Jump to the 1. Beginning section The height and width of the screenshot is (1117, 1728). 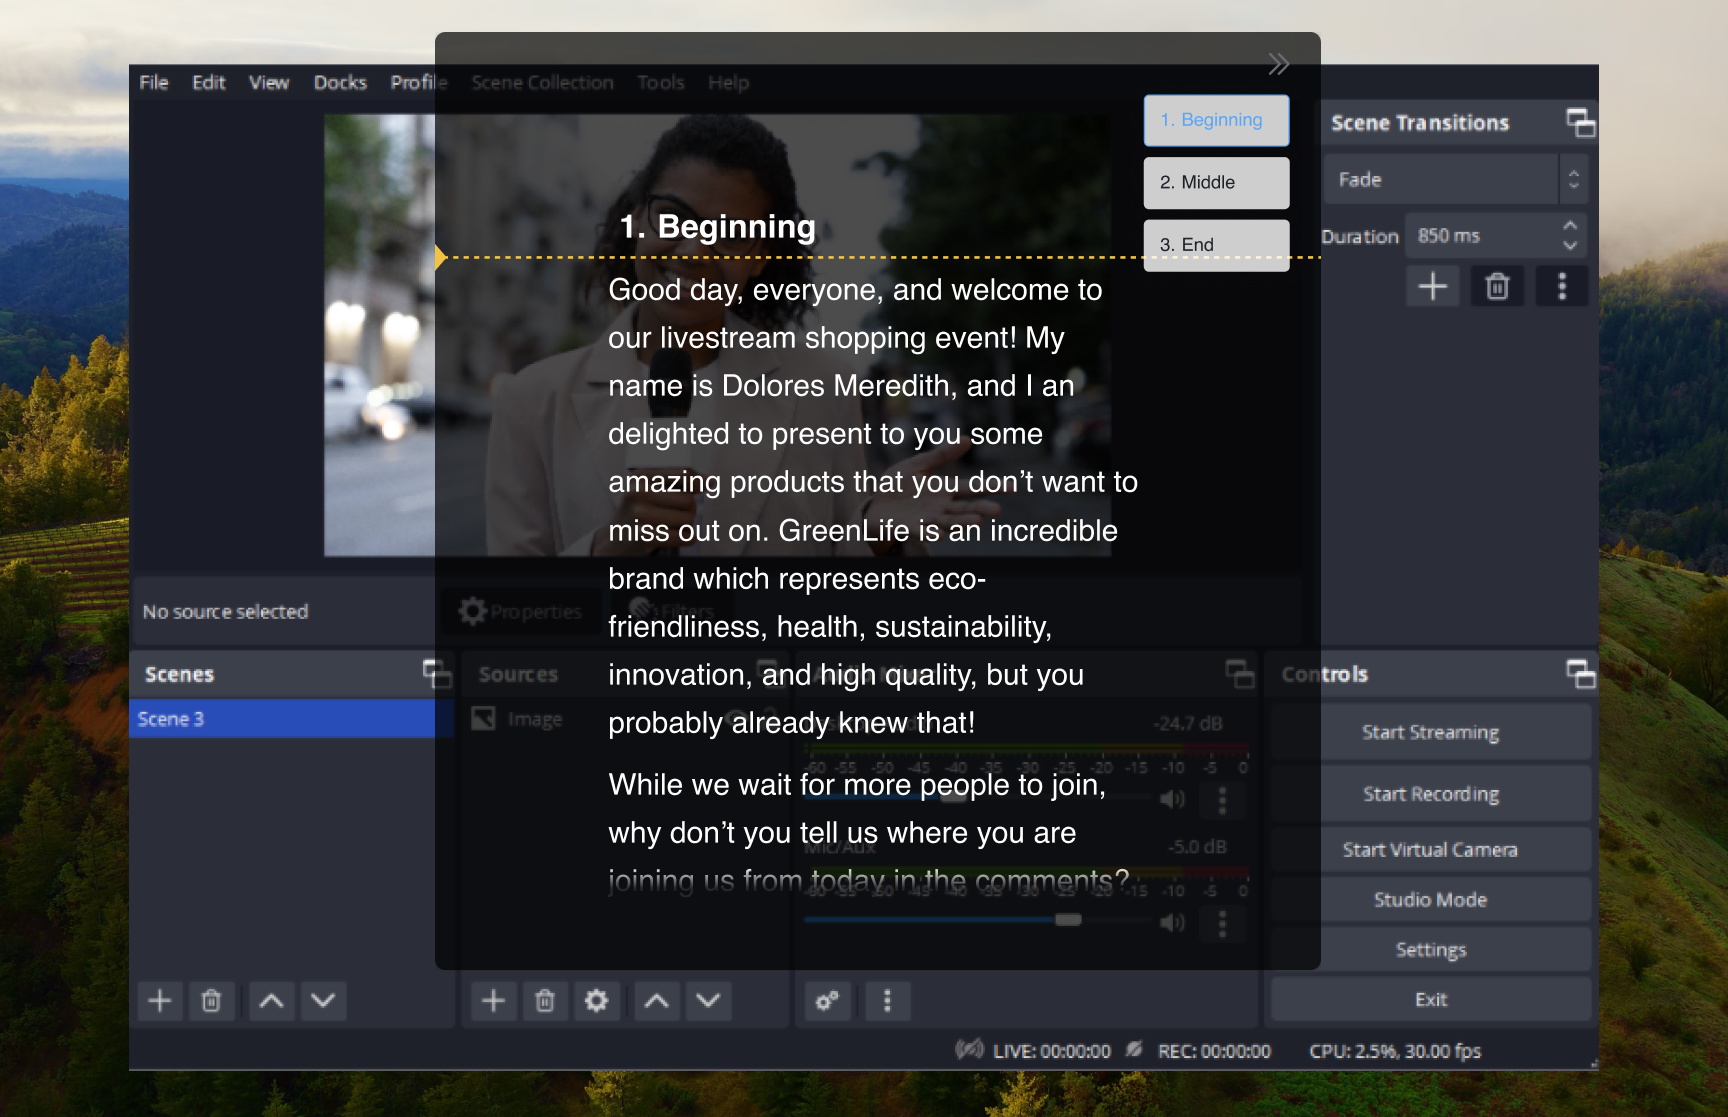[1216, 120]
